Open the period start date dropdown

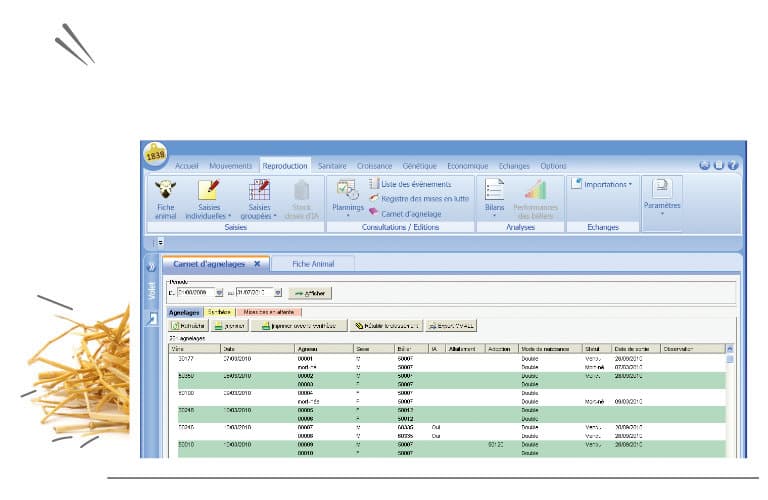(219, 293)
